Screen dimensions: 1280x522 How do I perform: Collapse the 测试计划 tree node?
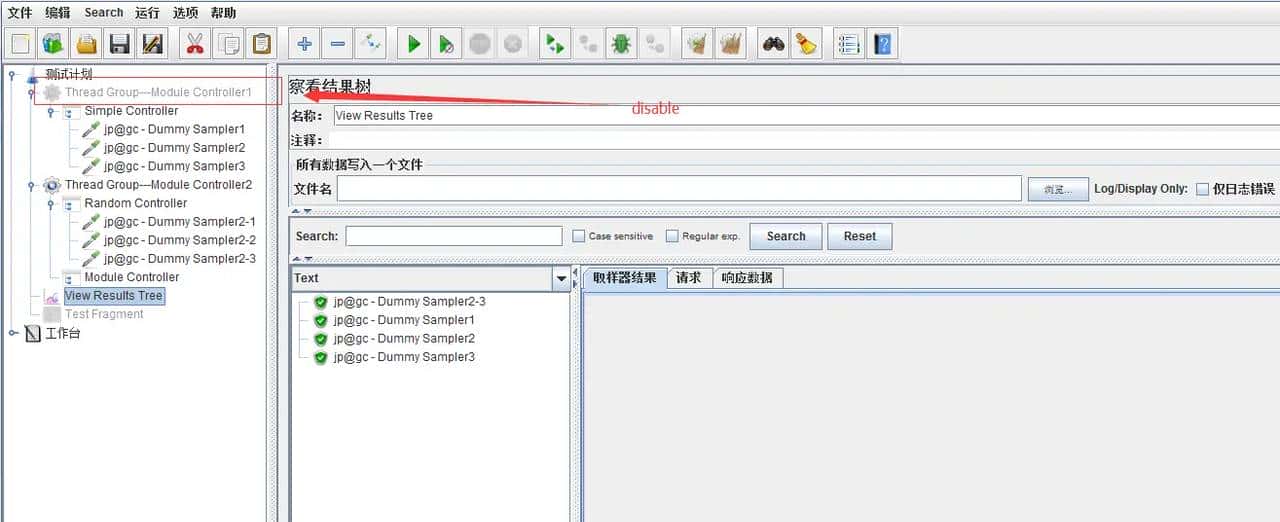click(12, 74)
